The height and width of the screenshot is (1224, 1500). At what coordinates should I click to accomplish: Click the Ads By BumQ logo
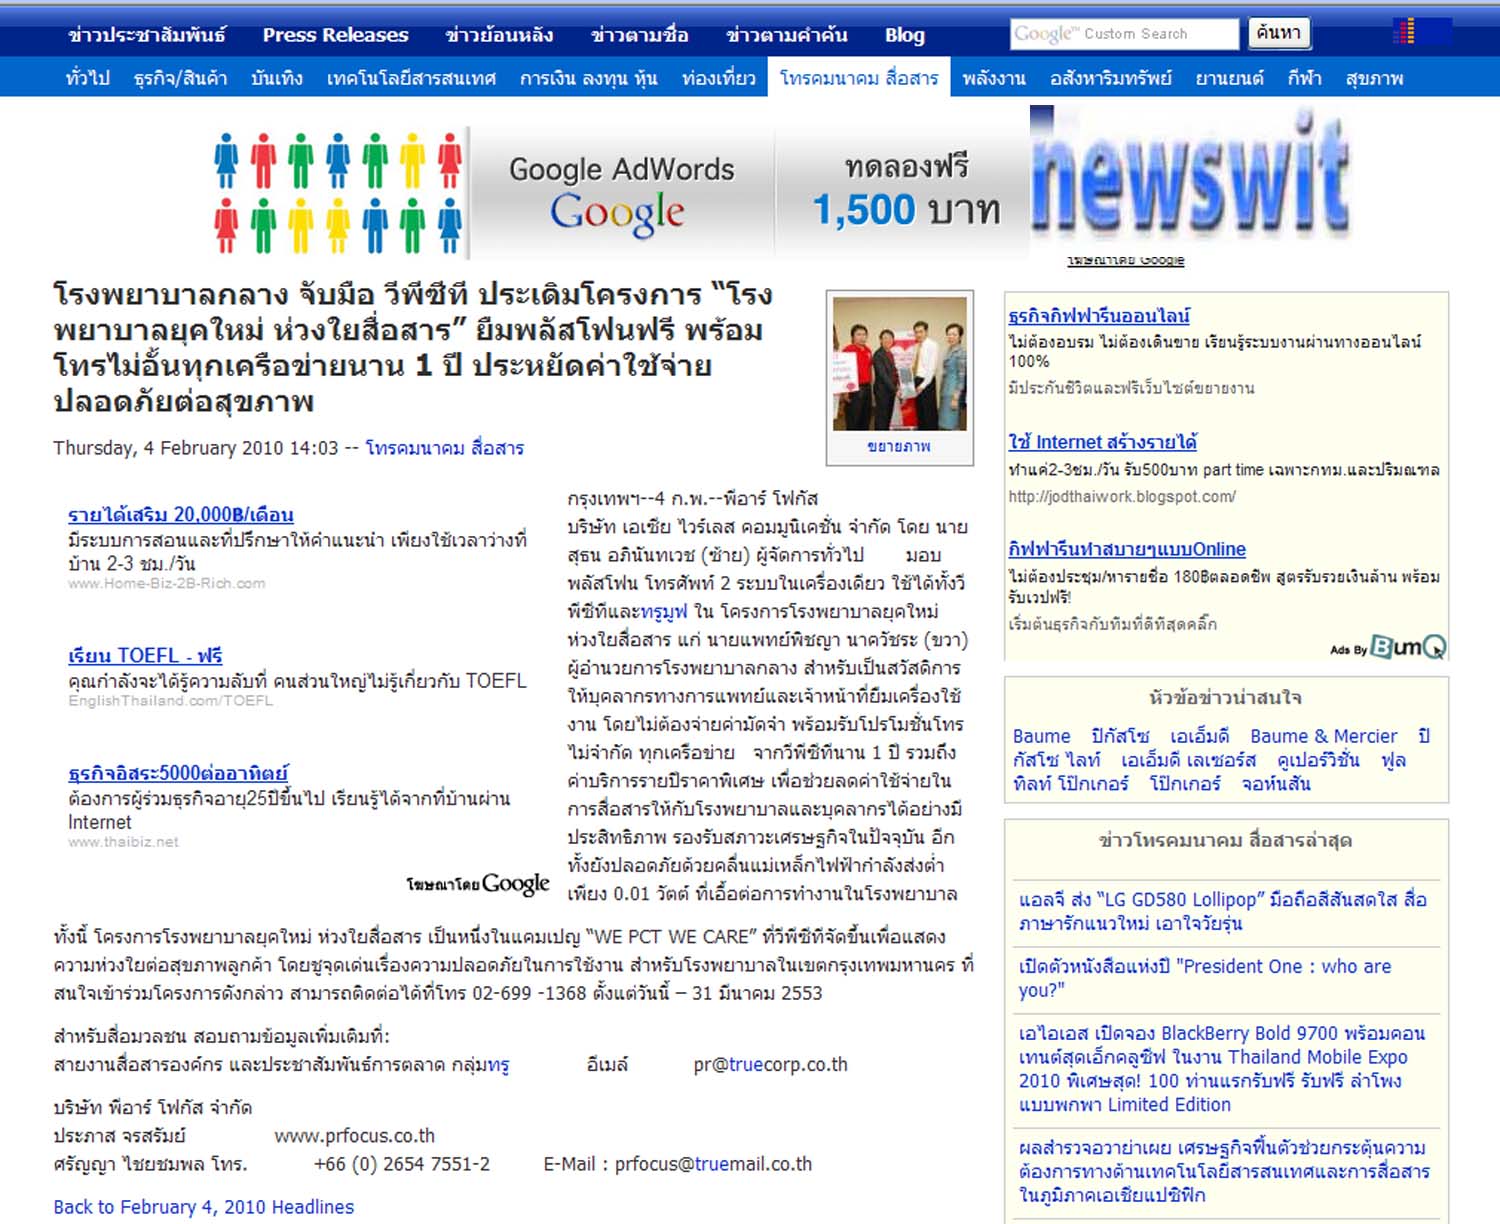tap(1388, 648)
